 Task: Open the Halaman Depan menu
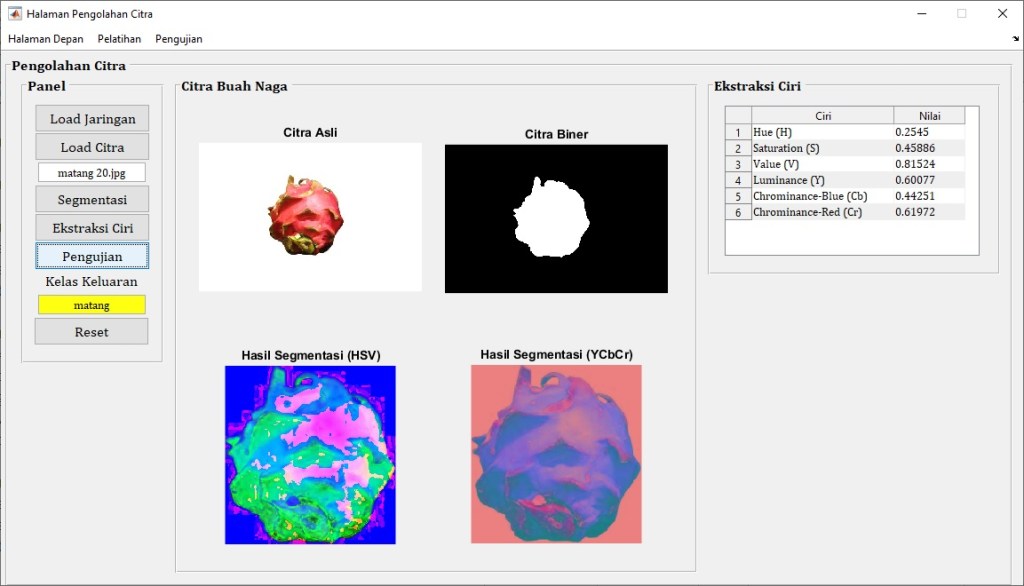46,39
